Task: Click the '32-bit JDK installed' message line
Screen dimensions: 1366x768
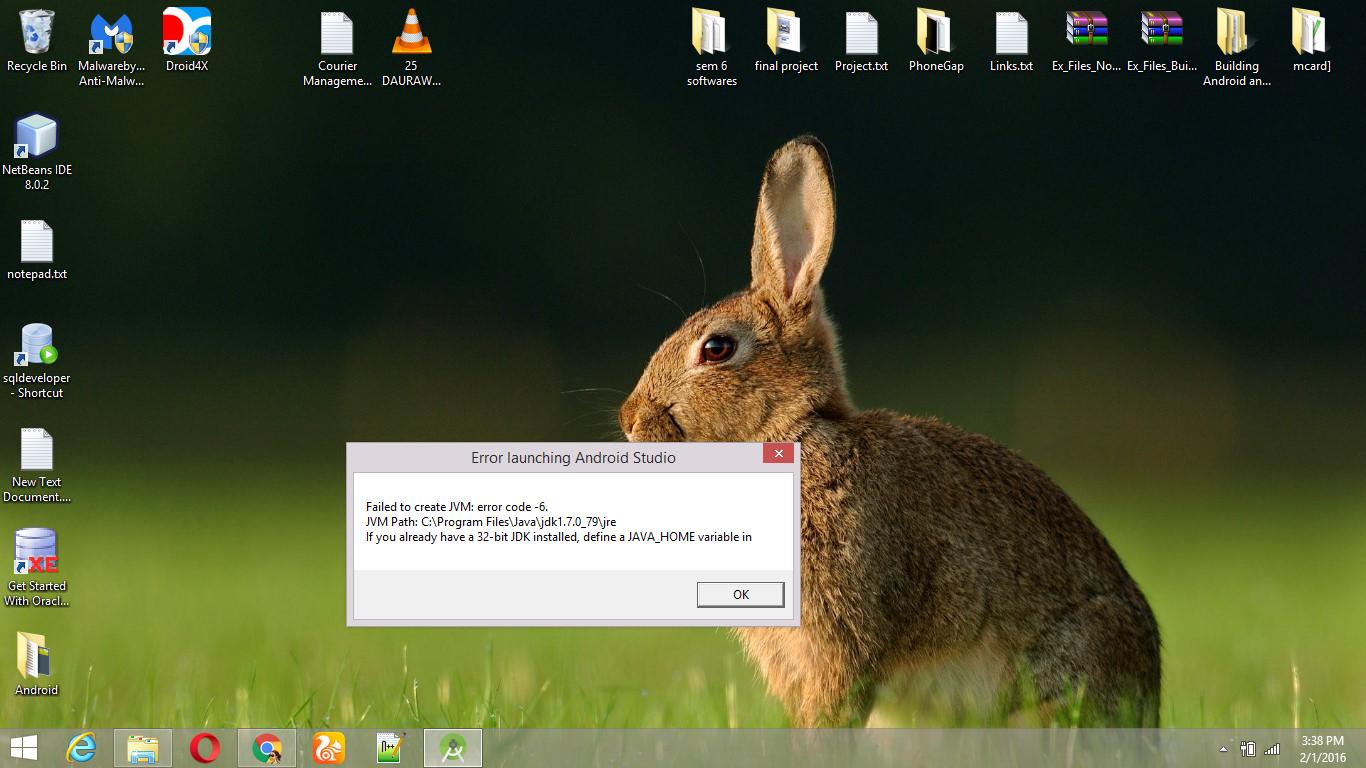Action: click(x=559, y=537)
